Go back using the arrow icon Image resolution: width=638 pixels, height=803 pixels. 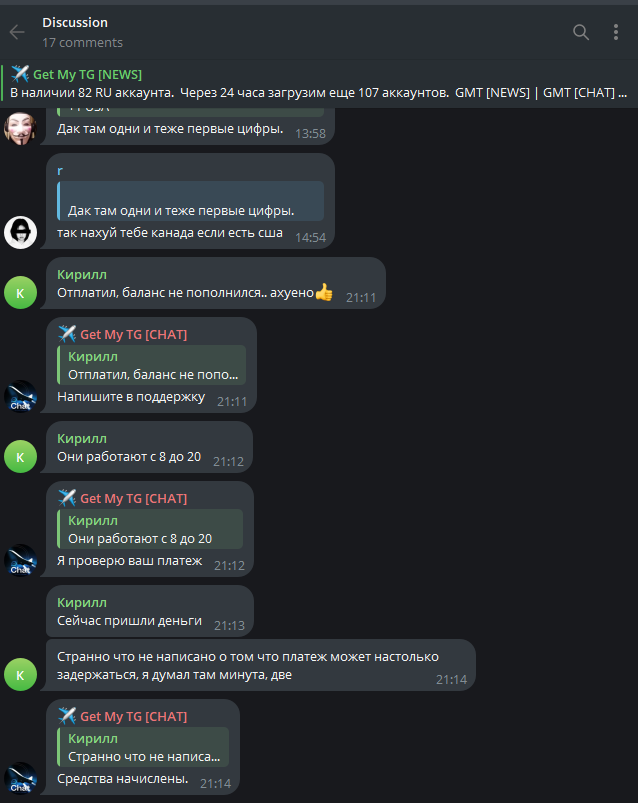(17, 32)
